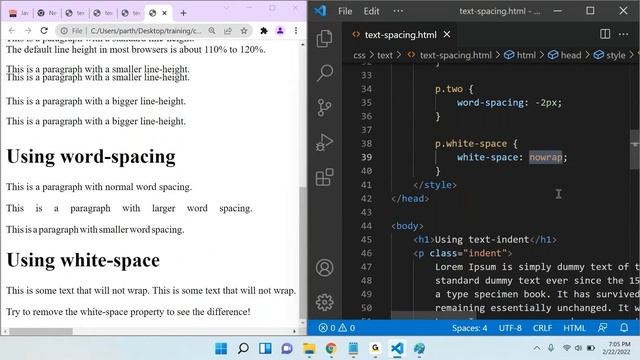
Task: Expand the collapsed VS Code menu ellipsis
Action: click(x=398, y=11)
